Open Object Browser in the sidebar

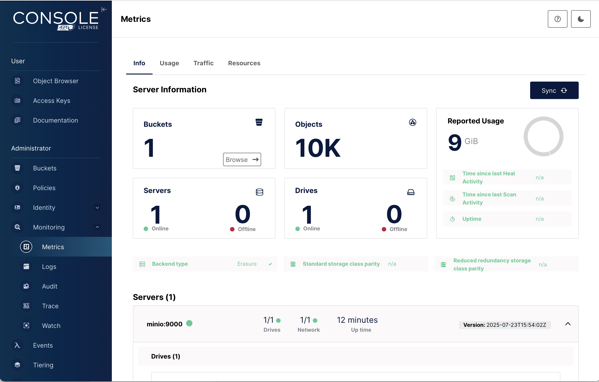(x=56, y=81)
